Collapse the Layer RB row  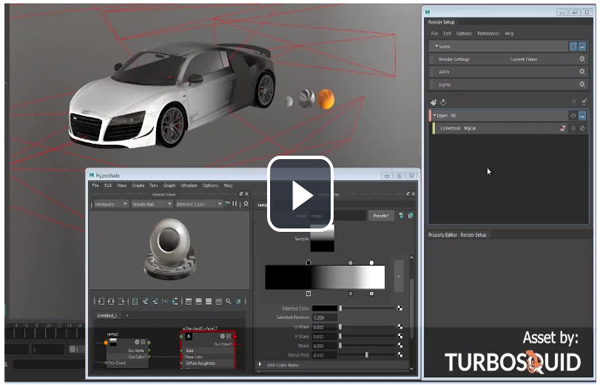(x=434, y=115)
